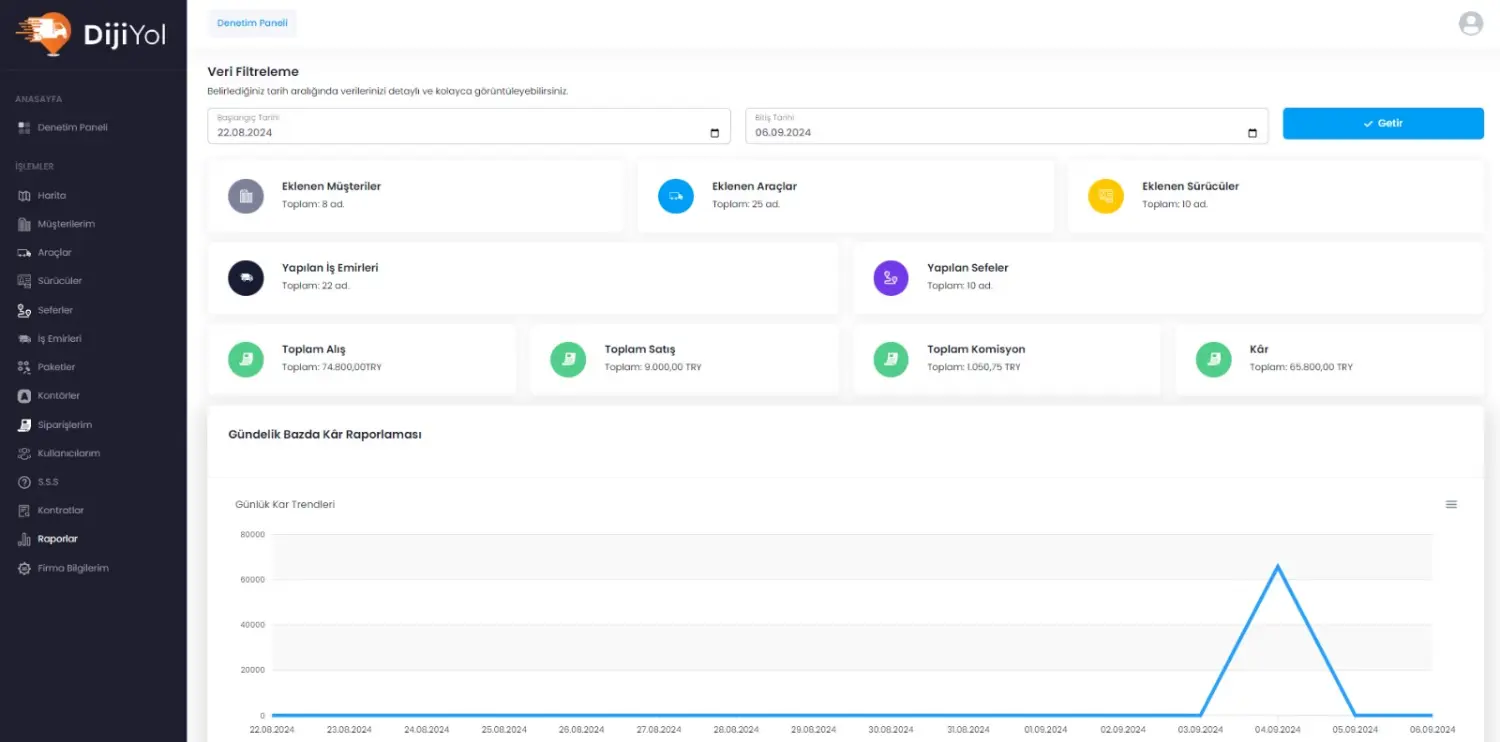The height and width of the screenshot is (742, 1500).
Task: Click the Eklenen Müşteriler building icon
Action: pyautogui.click(x=246, y=196)
